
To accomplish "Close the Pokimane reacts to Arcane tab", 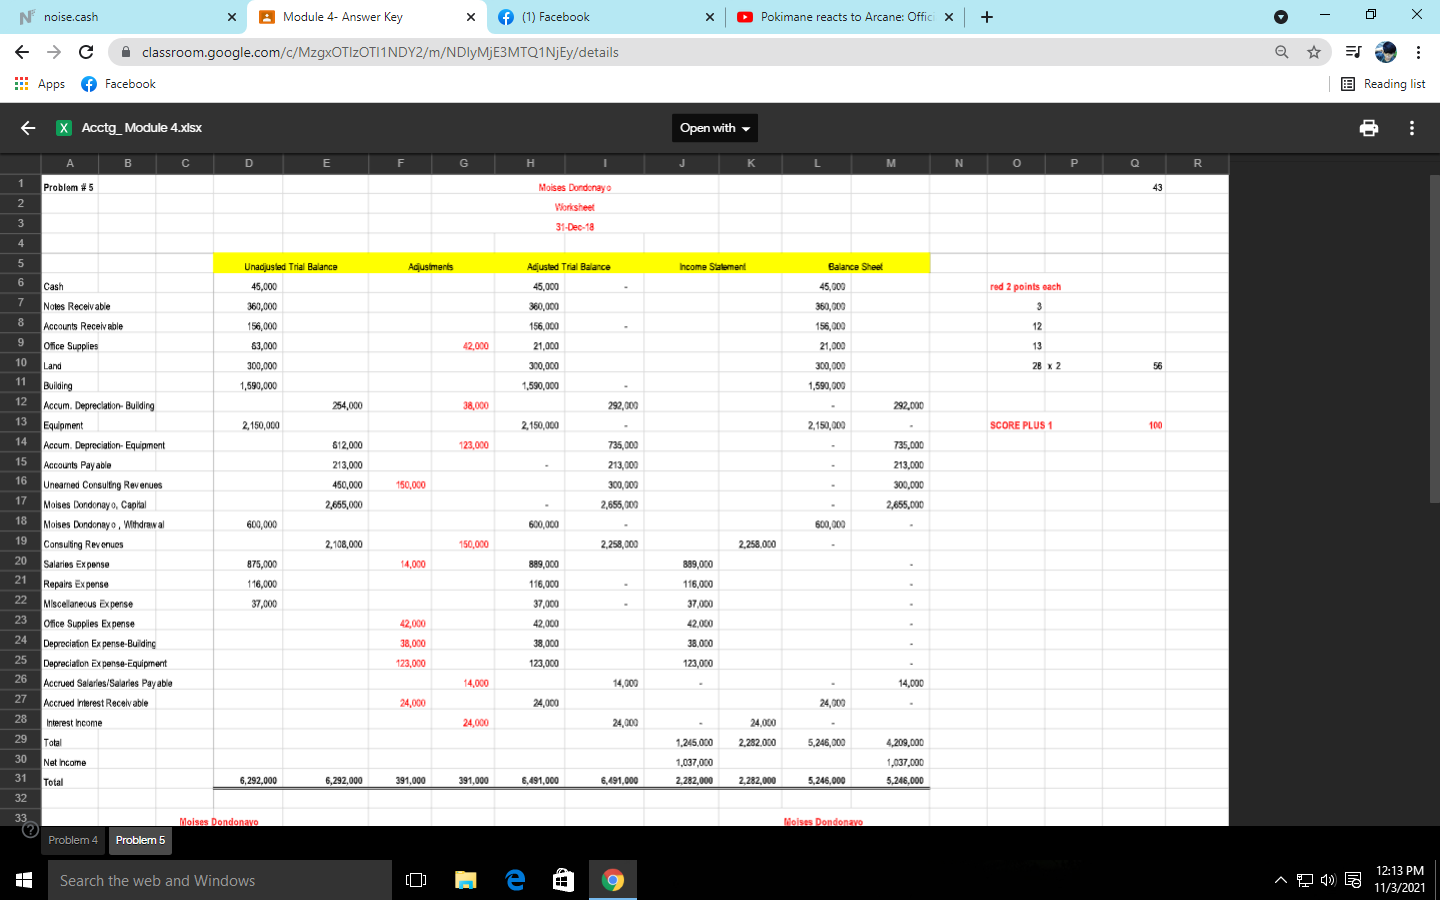I will click(x=949, y=17).
